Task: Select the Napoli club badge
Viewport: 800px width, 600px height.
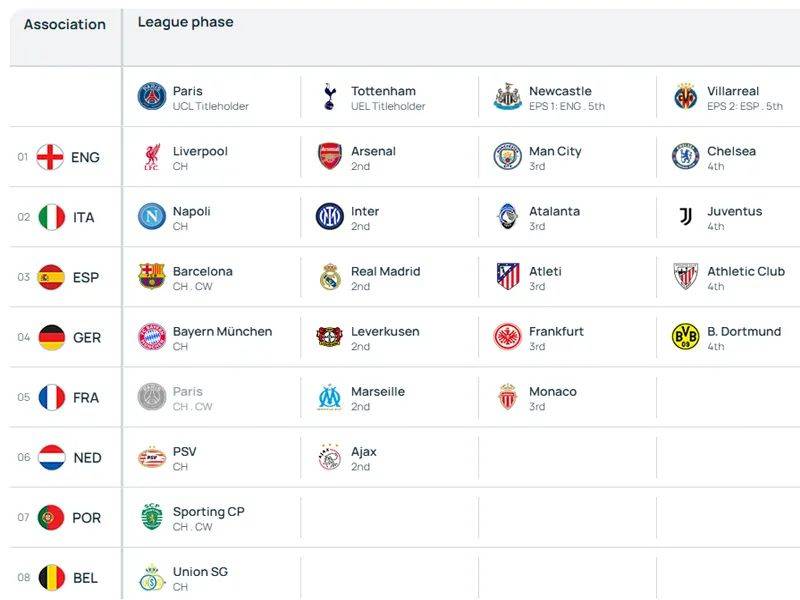Action: [152, 217]
